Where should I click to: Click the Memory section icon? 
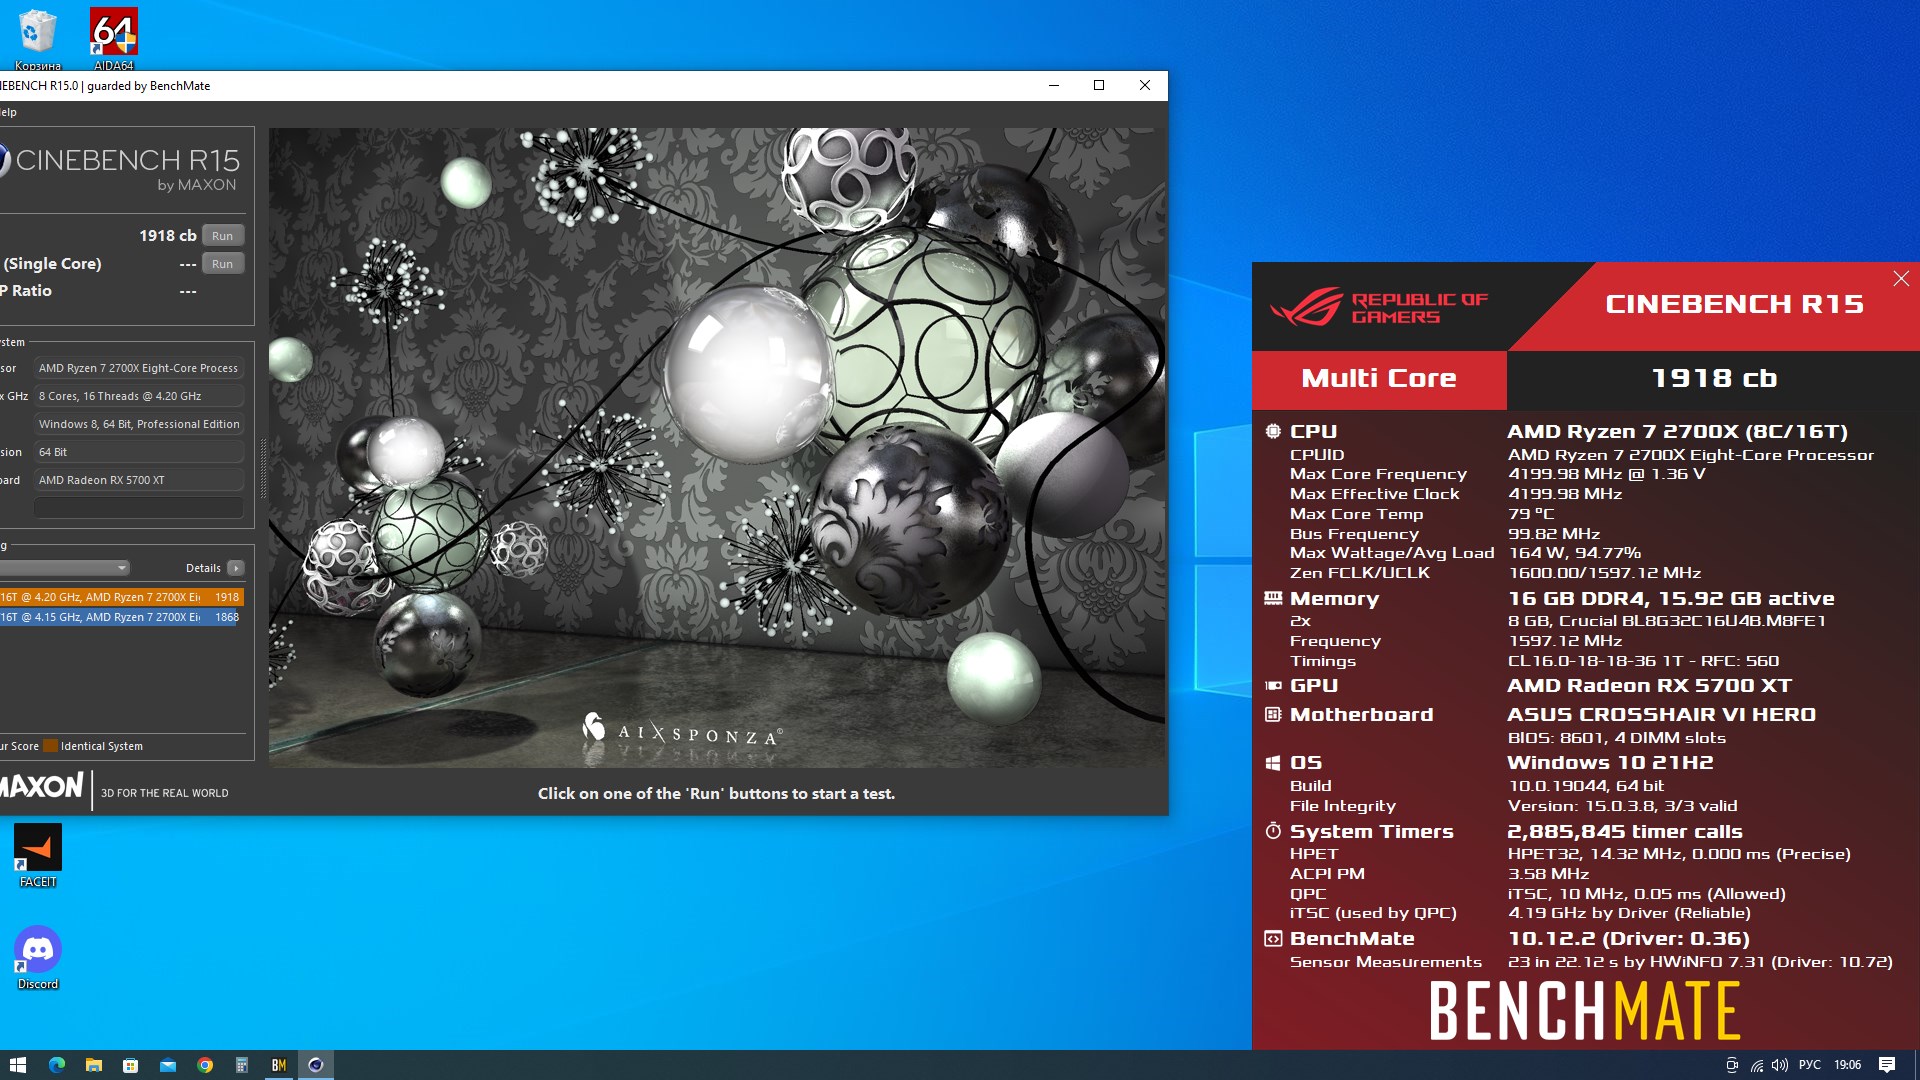pyautogui.click(x=1273, y=598)
